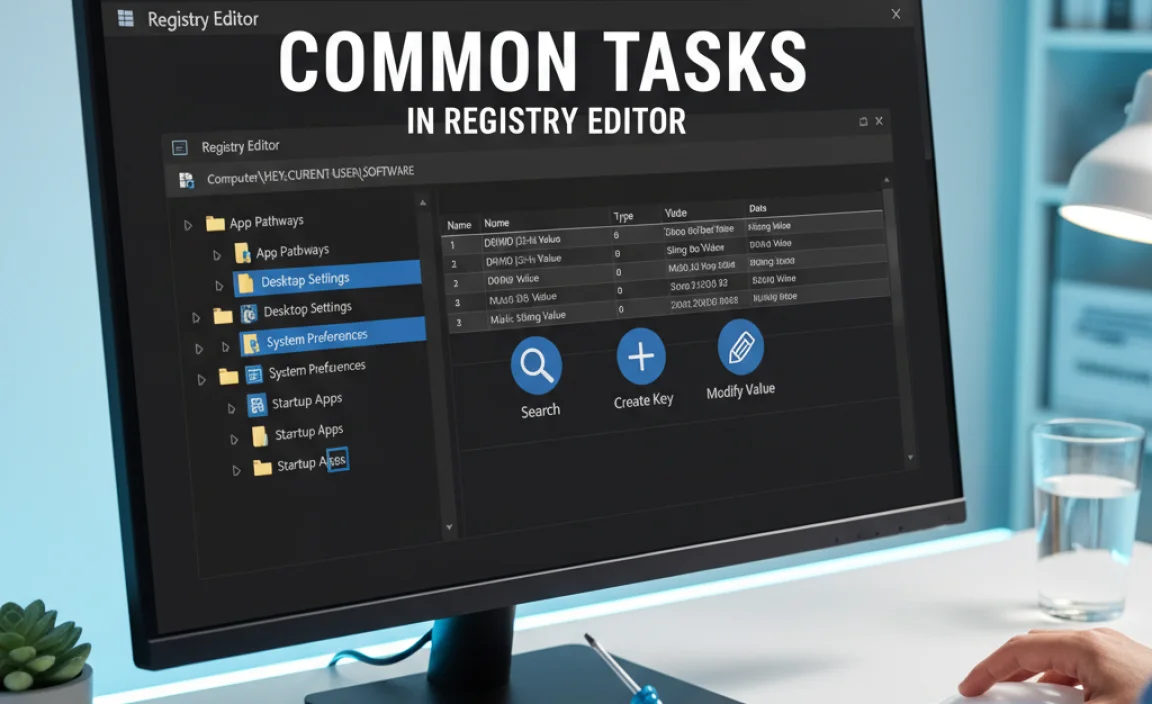
Task: Click the computer icon beside the address path
Action: pos(185,180)
